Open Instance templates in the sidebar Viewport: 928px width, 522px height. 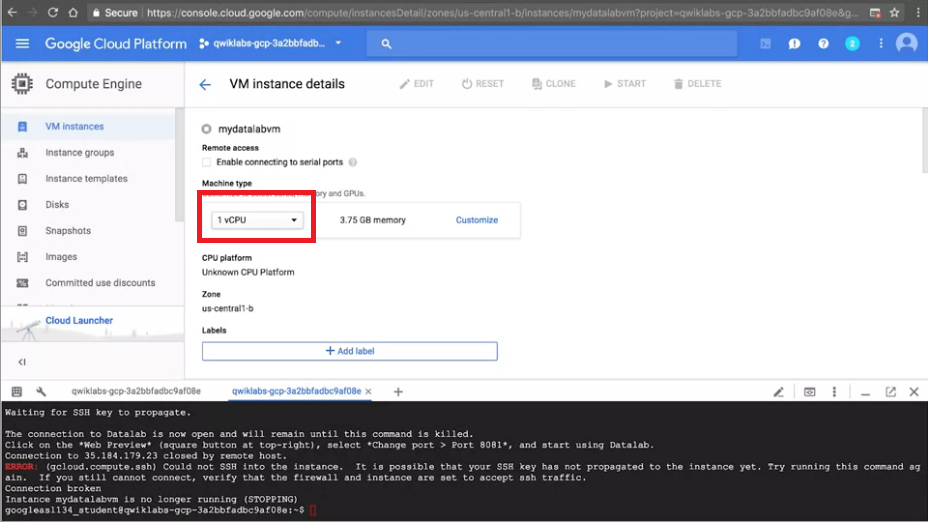click(x=88, y=179)
